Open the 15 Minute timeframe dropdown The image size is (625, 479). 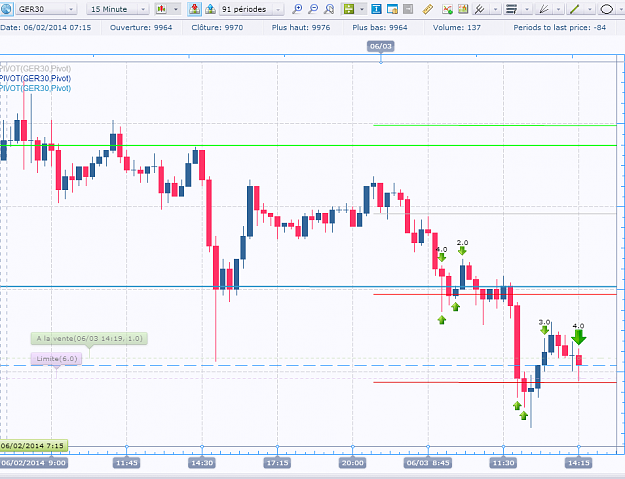click(x=118, y=9)
